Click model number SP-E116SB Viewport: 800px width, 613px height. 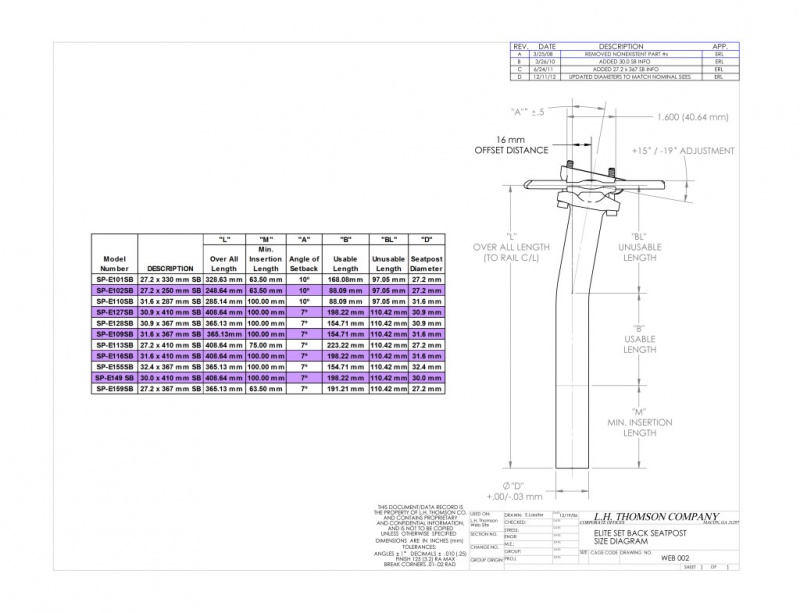[115, 356]
